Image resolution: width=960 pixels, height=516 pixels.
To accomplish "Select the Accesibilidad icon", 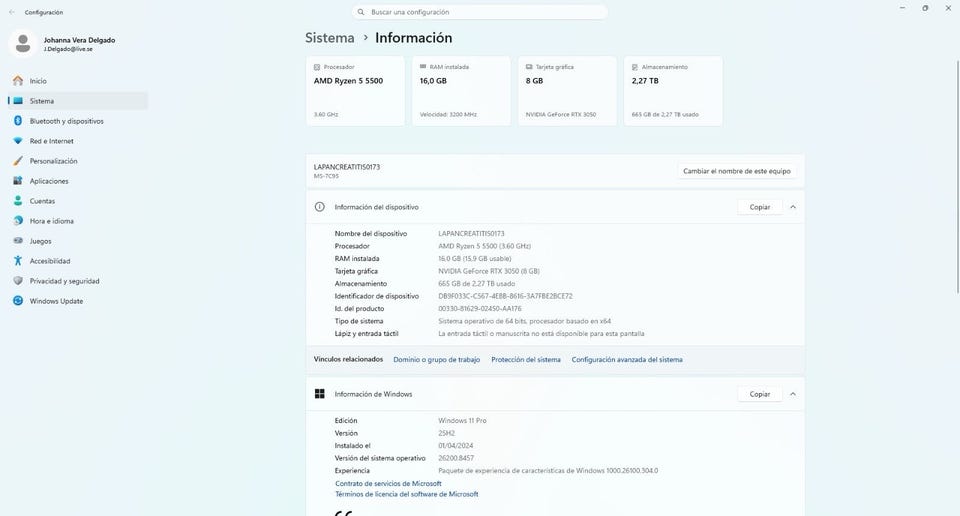I will 18,261.
